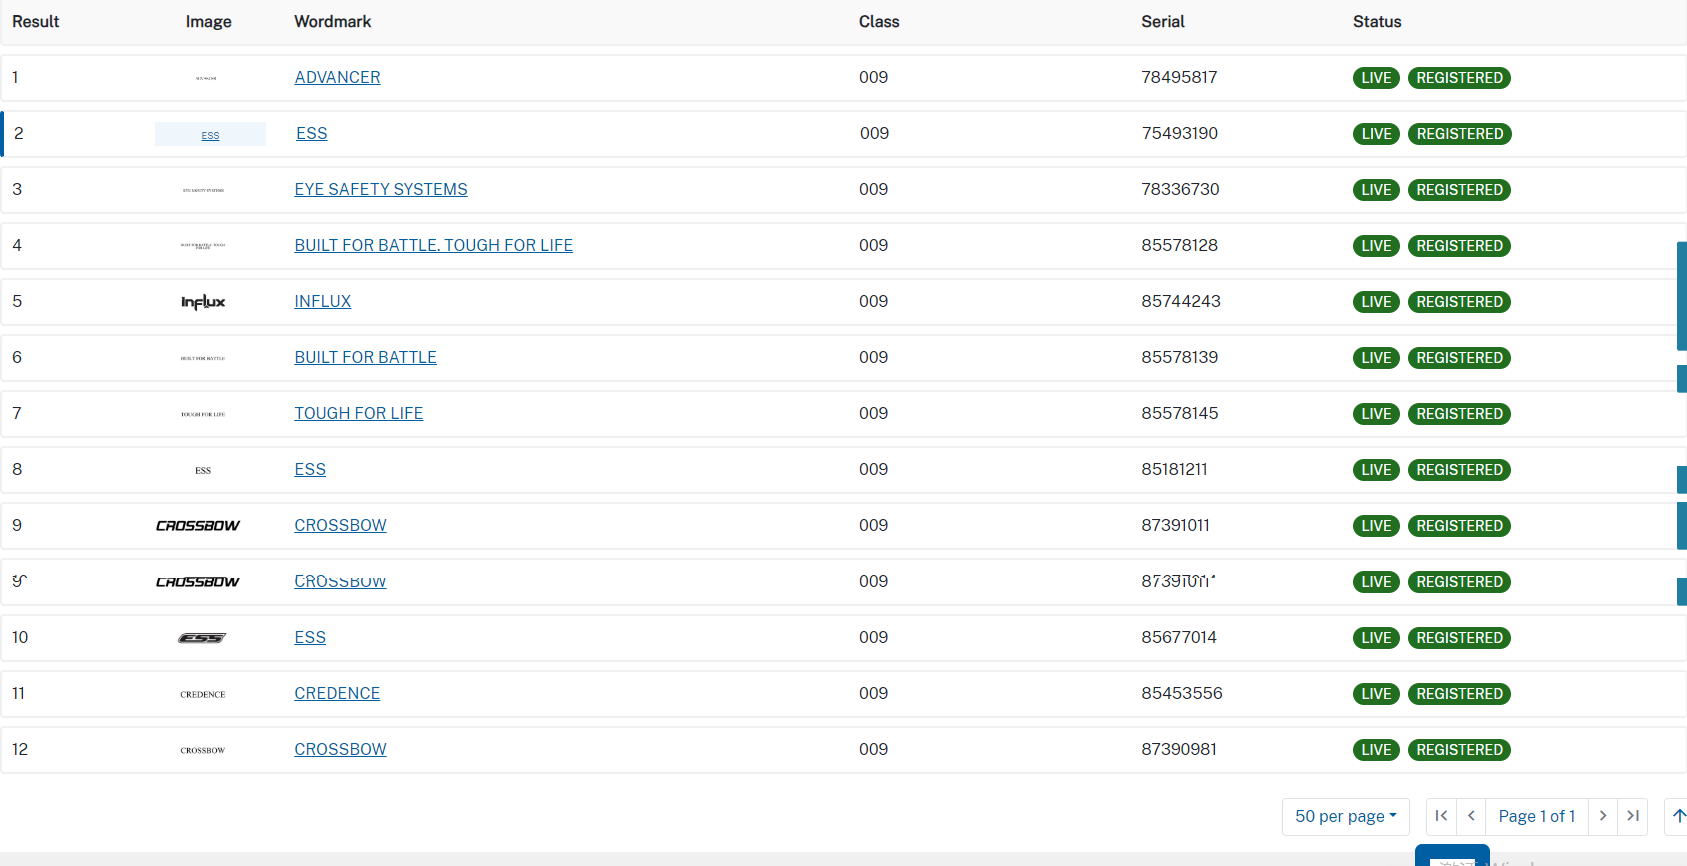Sort by the Wordmark column header
Image resolution: width=1687 pixels, height=866 pixels.
pos(332,22)
